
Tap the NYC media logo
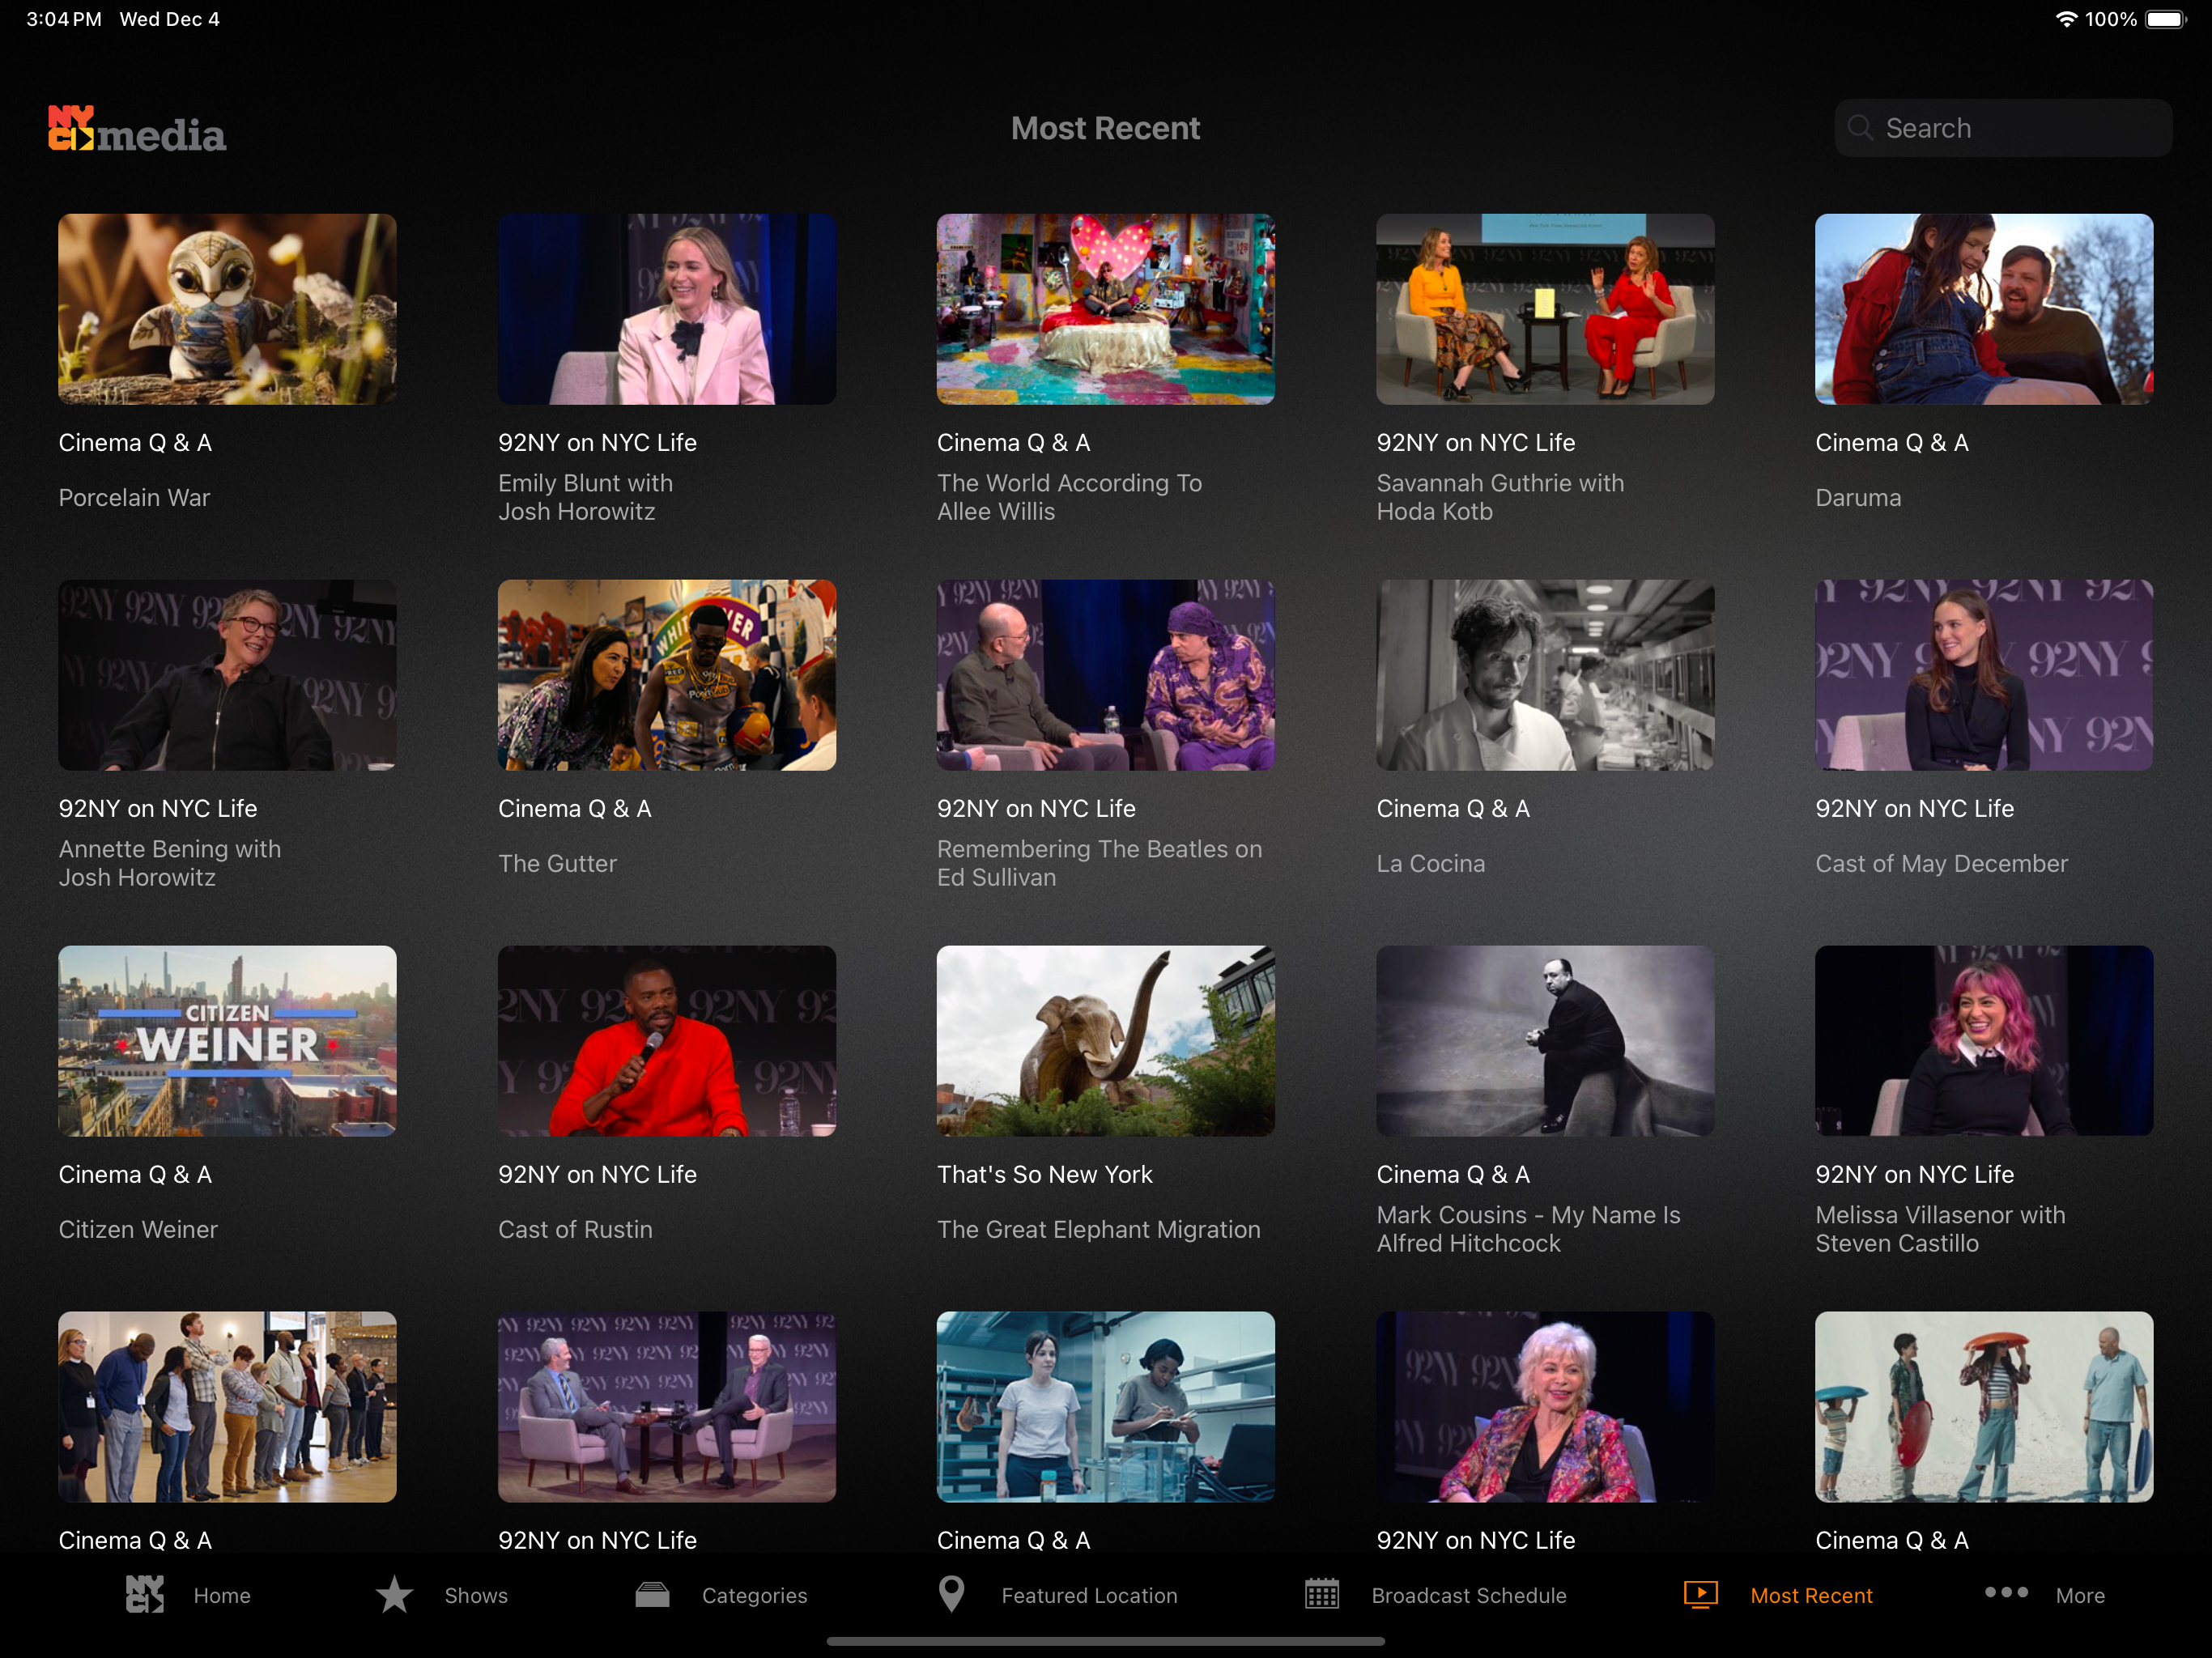click(137, 130)
